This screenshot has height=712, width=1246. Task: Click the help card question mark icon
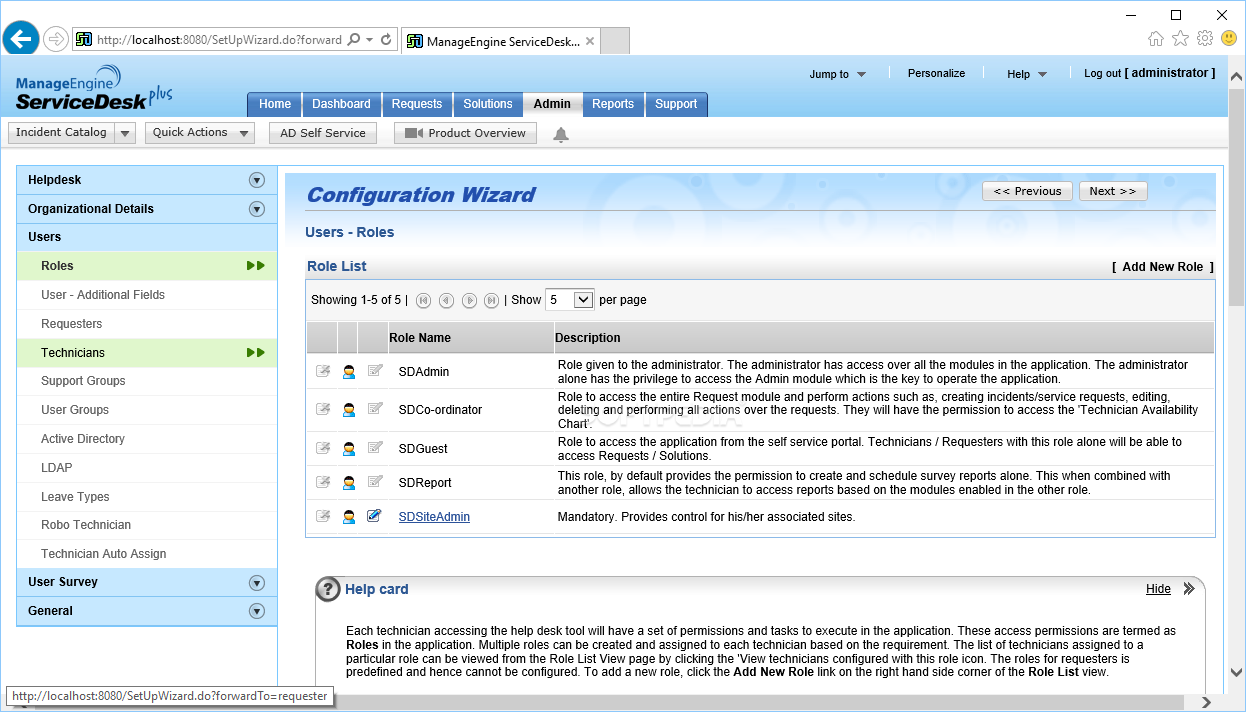[328, 590]
